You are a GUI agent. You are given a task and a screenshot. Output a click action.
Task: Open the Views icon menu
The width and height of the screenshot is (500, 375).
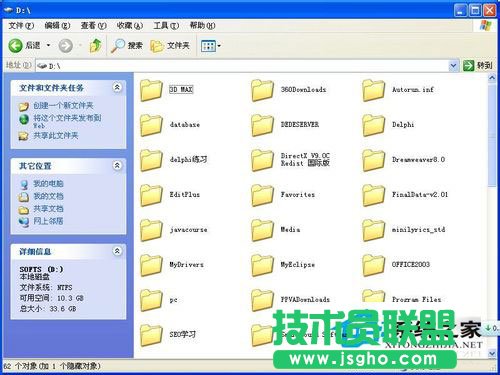click(x=211, y=46)
